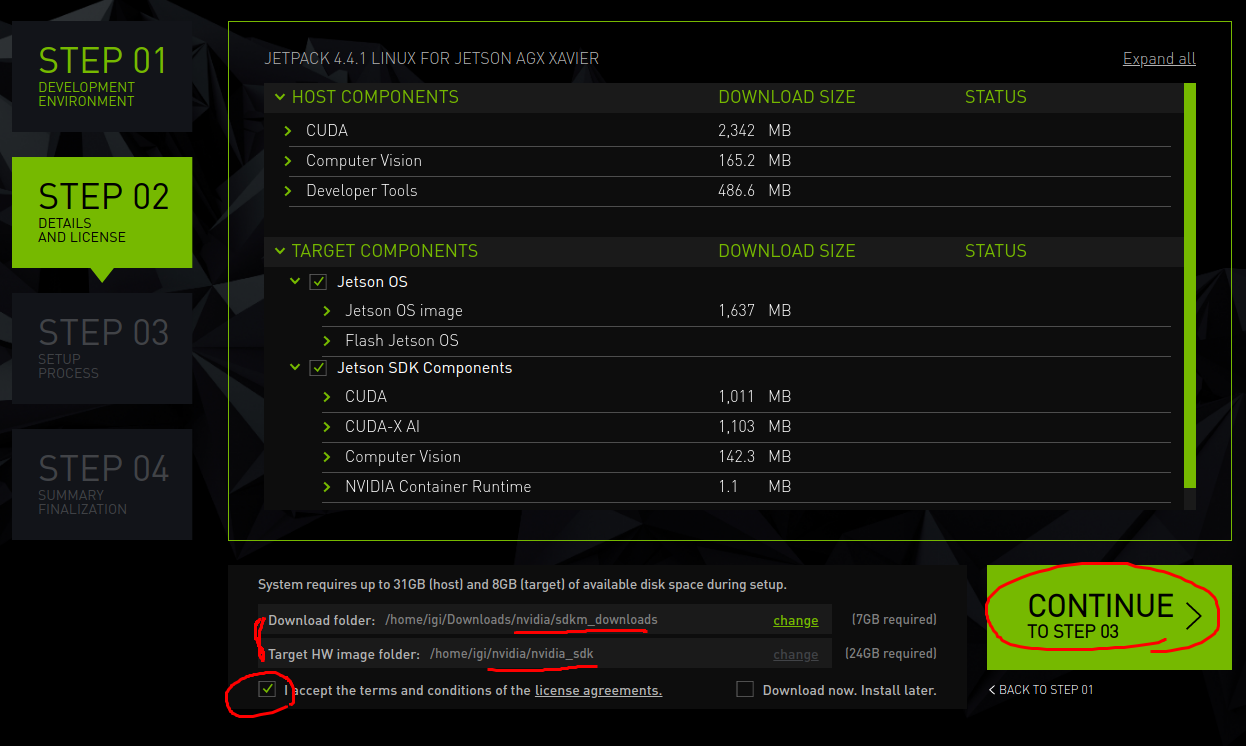Expand the NVIDIA Container Runtime row
The height and width of the screenshot is (746, 1246).
[x=327, y=487]
